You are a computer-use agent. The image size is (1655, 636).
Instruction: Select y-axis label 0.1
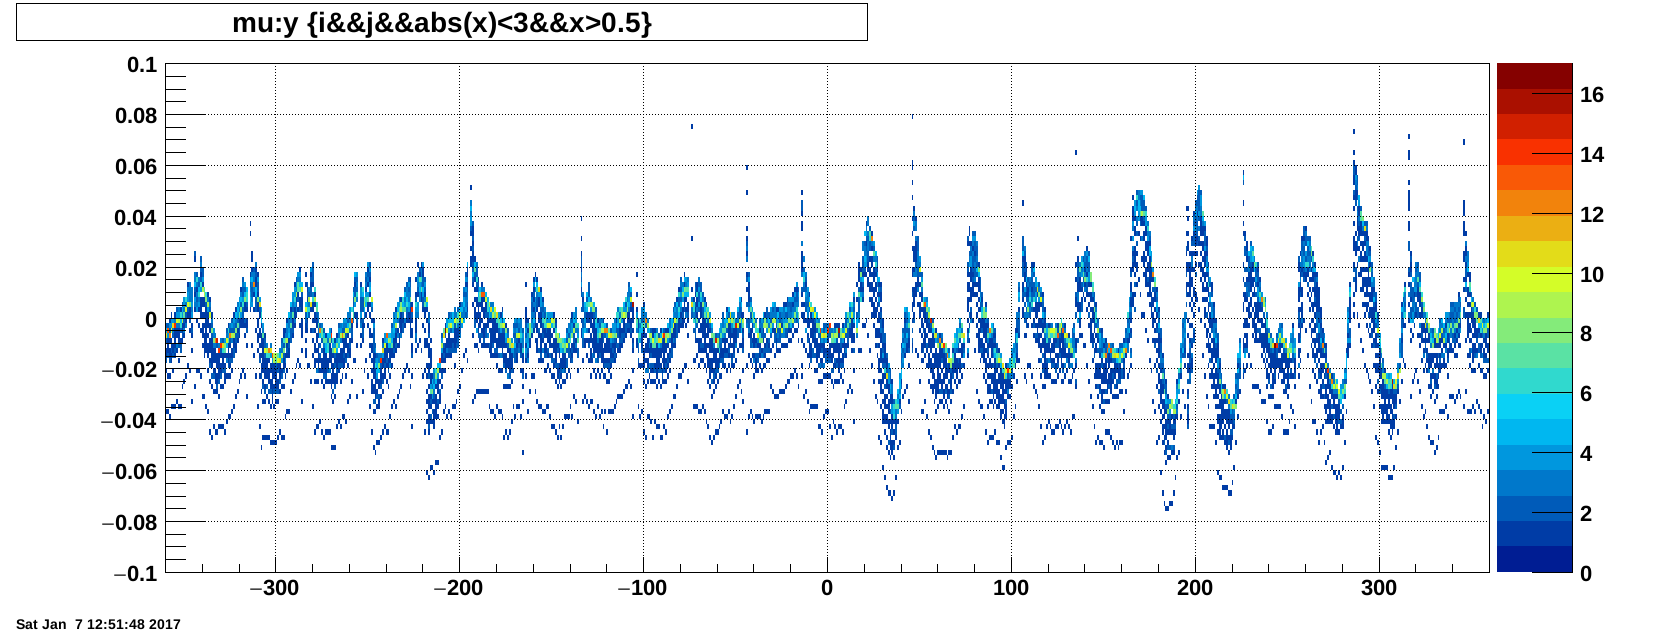[142, 65]
